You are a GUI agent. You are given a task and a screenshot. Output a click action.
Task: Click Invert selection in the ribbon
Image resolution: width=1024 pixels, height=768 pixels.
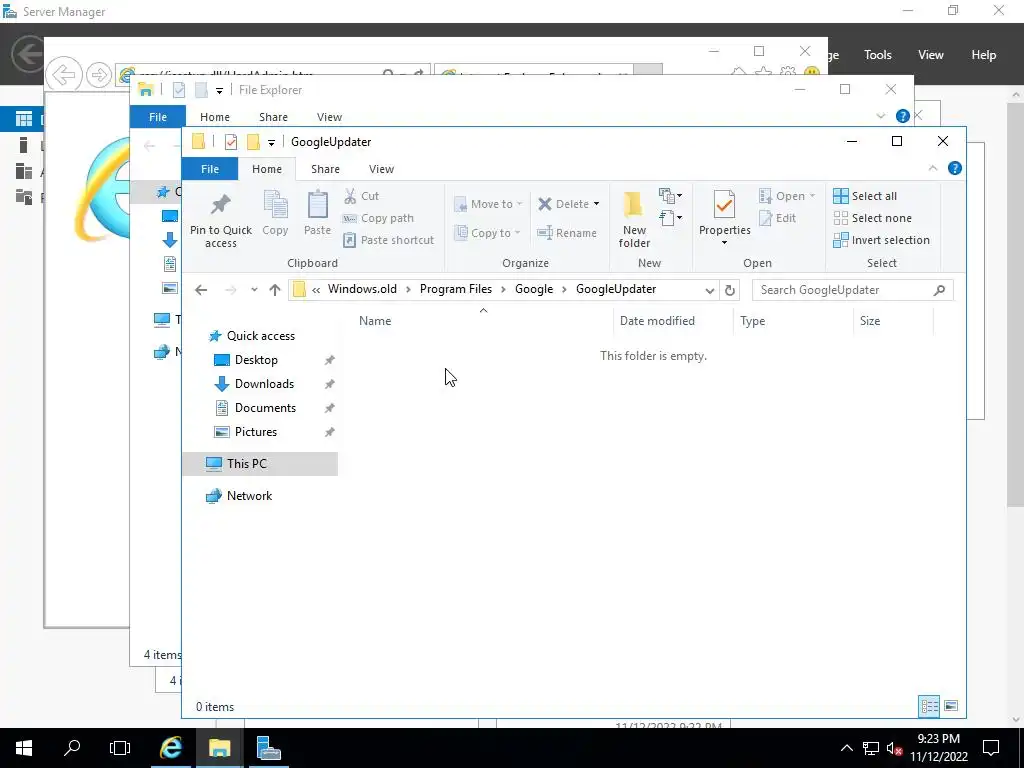882,240
